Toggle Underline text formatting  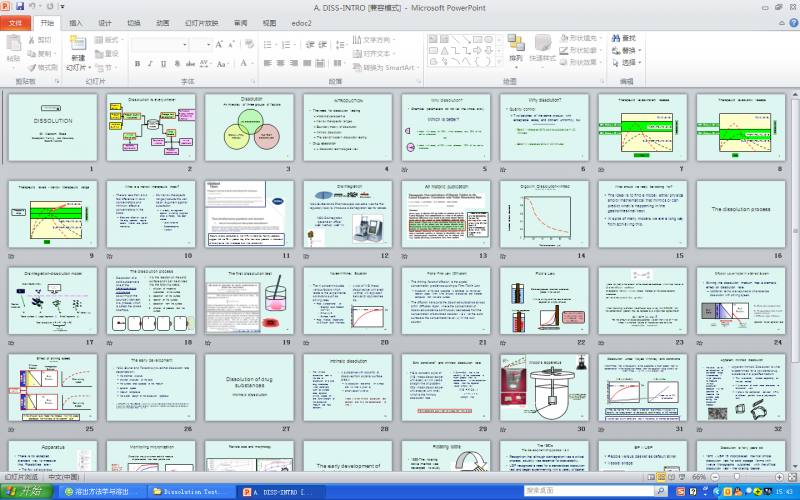161,63
